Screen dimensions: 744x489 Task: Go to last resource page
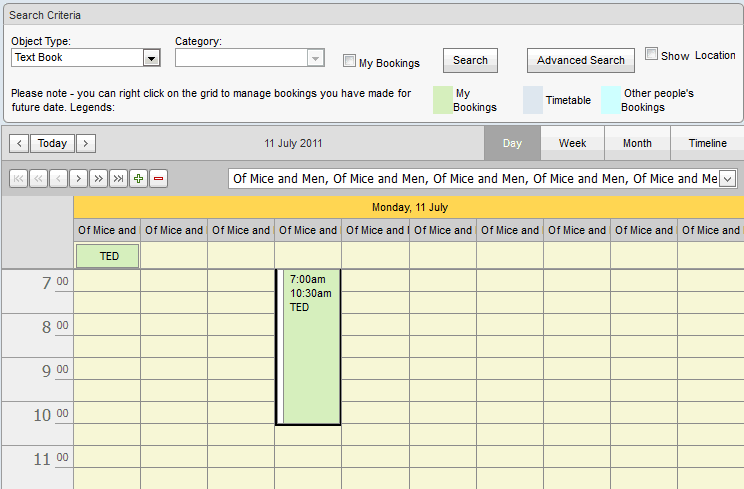pyautogui.click(x=118, y=179)
